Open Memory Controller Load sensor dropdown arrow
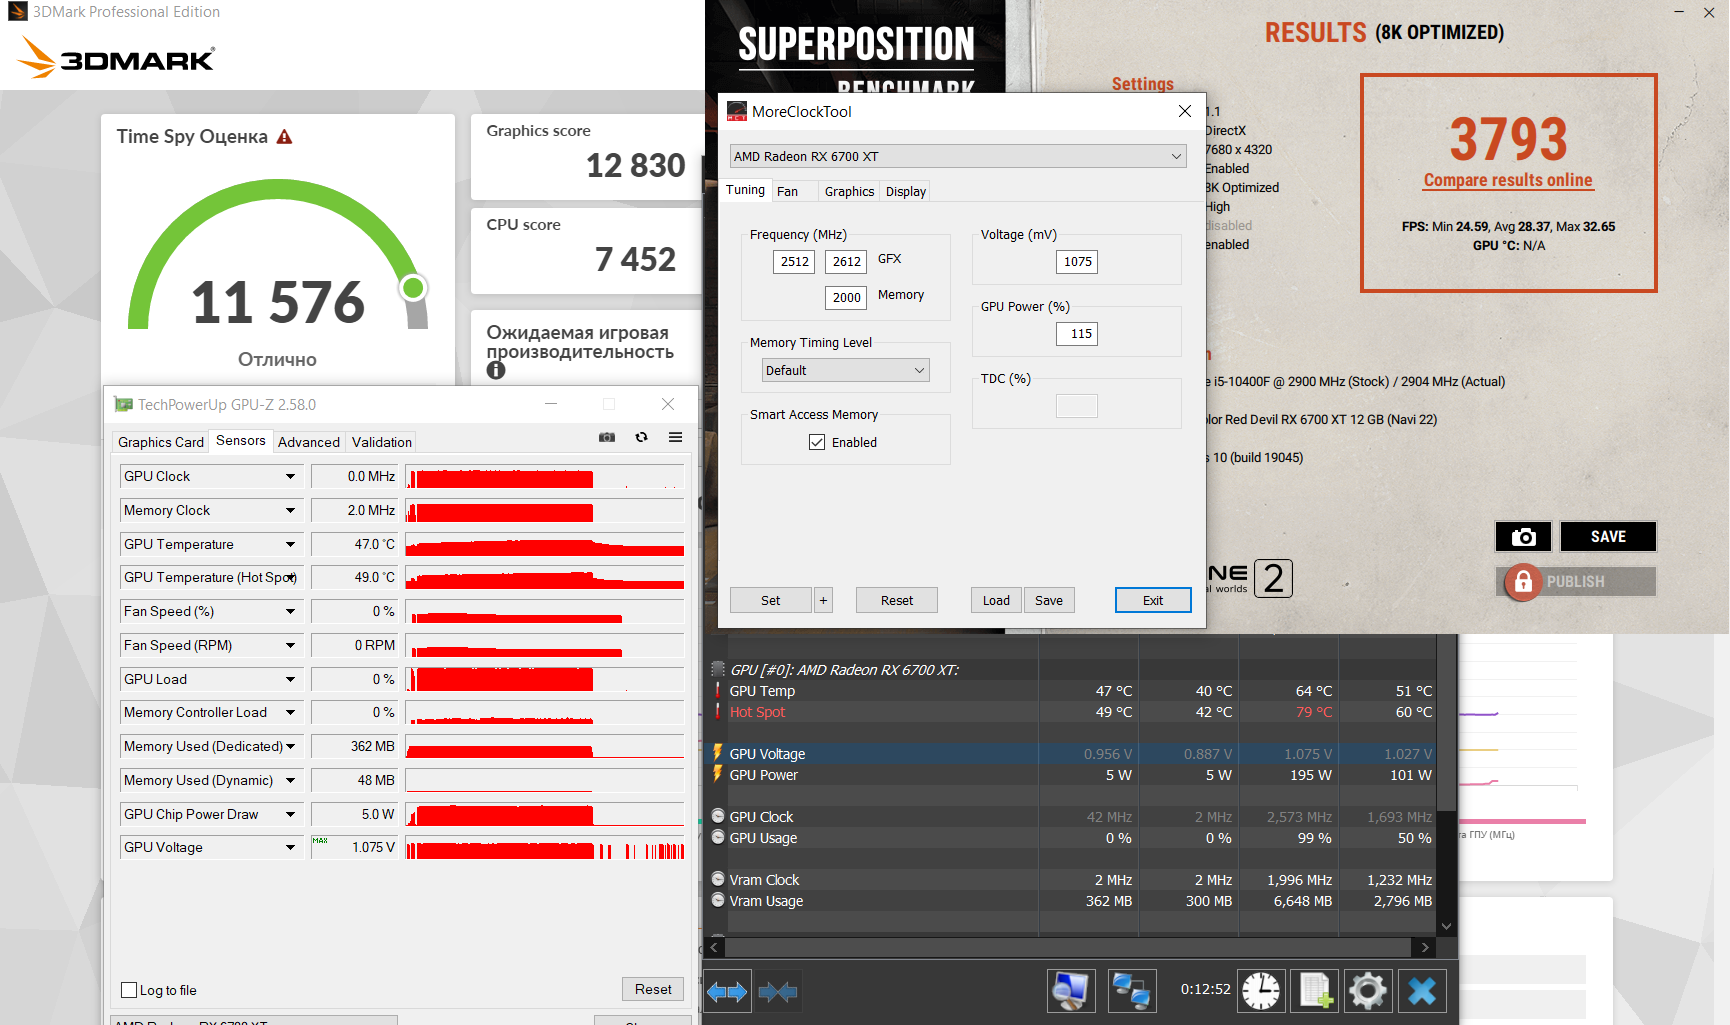This screenshot has width=1730, height=1025. point(290,713)
